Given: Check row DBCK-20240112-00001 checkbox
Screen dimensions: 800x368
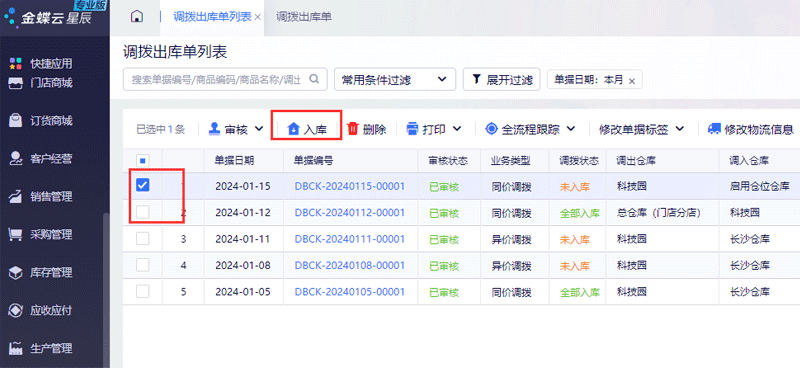Looking at the screenshot, I should (x=143, y=212).
